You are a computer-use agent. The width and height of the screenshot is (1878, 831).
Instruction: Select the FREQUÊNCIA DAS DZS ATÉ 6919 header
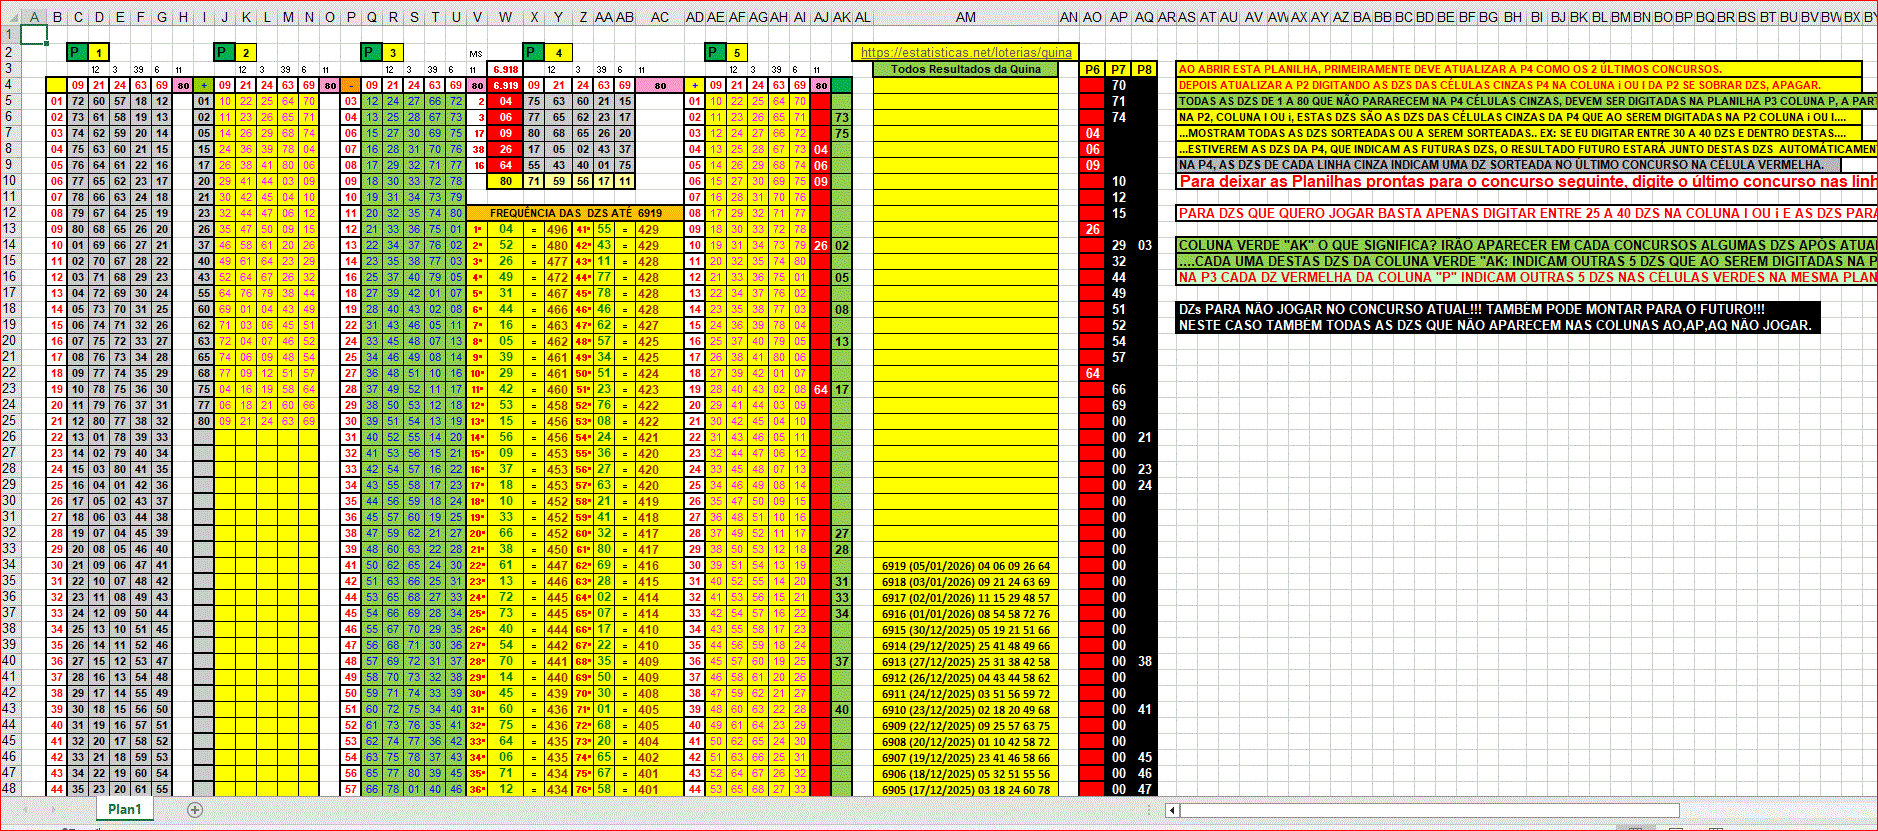576,213
